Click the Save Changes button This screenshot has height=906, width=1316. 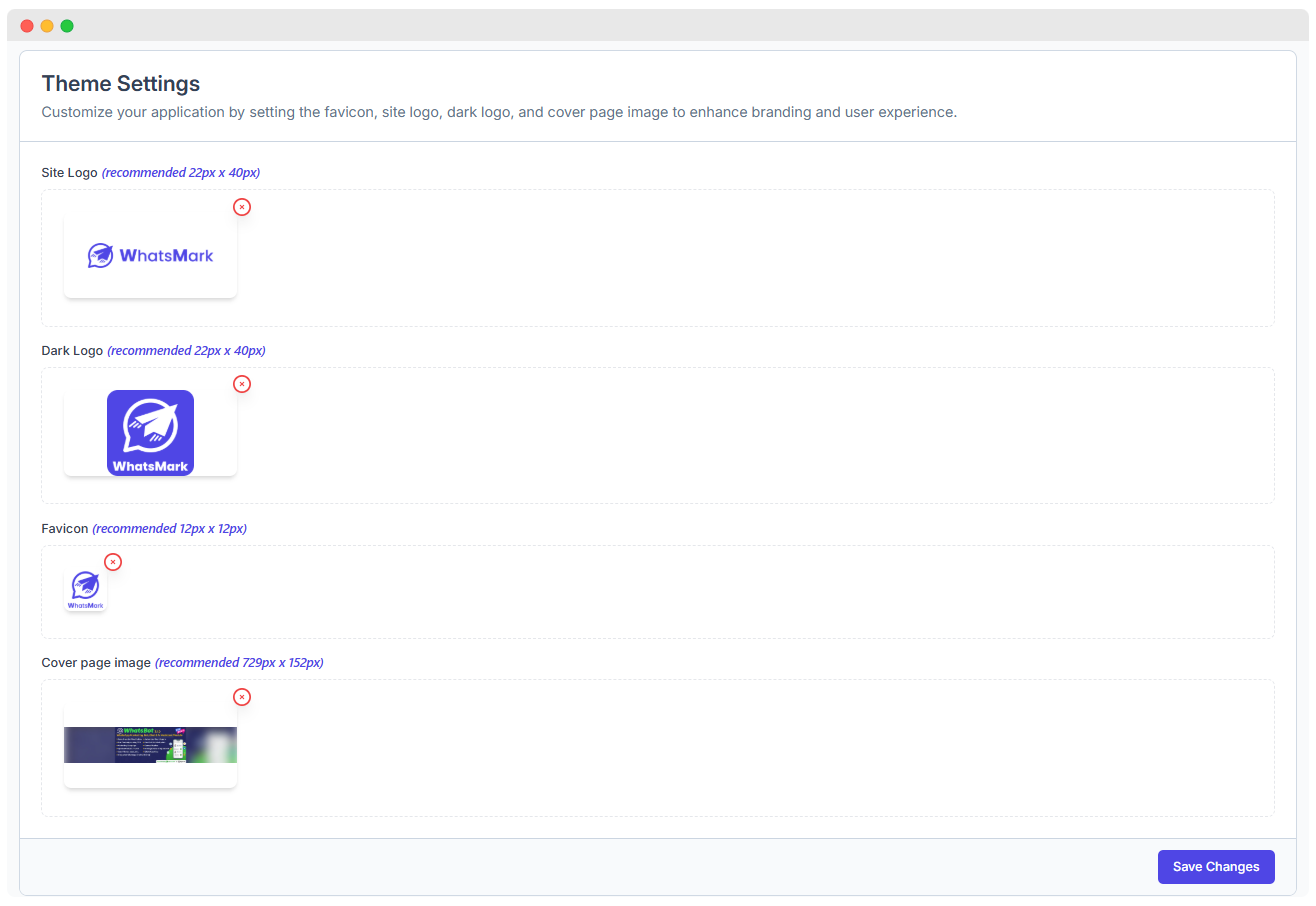1216,867
